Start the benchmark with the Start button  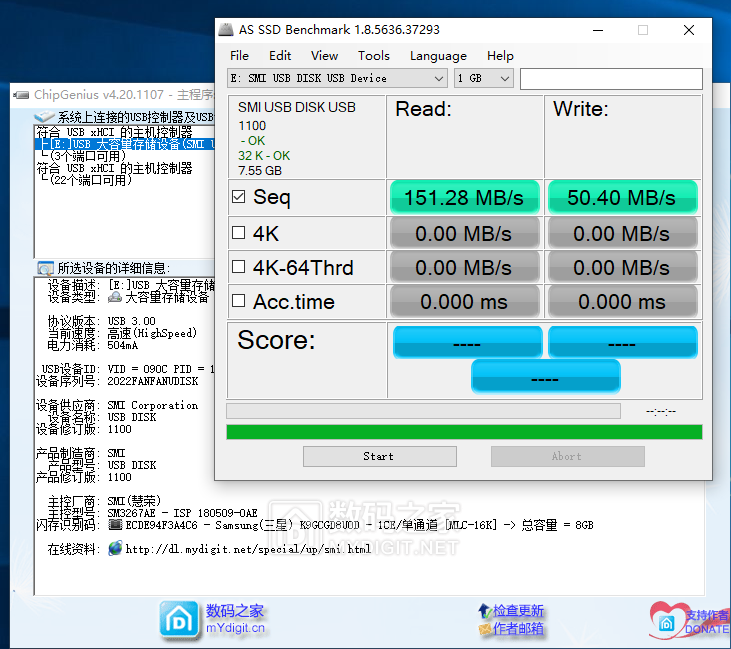coord(379,456)
